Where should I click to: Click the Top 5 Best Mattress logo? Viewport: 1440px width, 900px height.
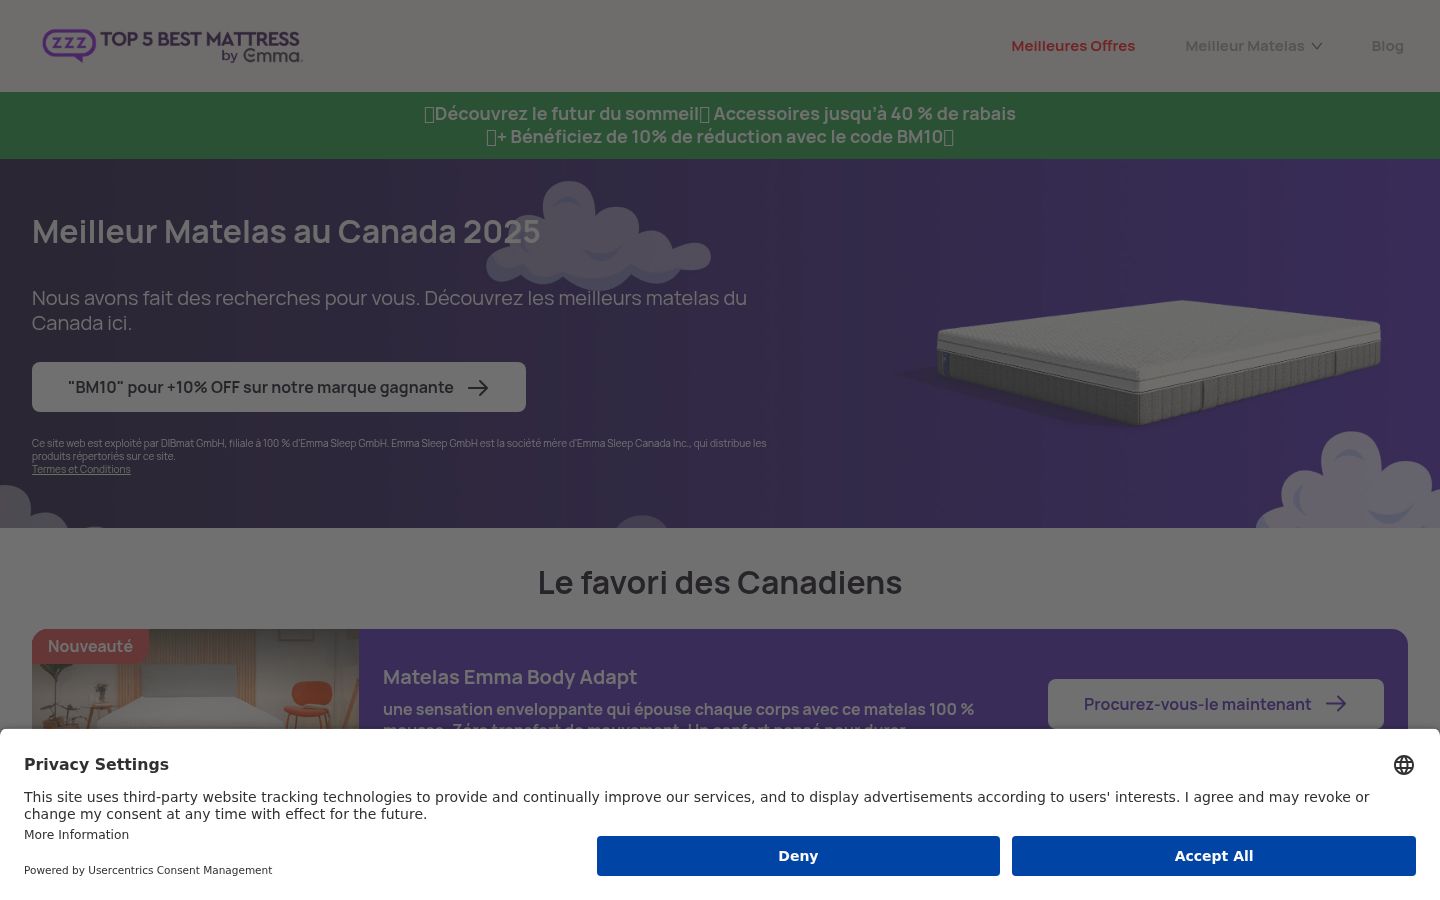[172, 46]
